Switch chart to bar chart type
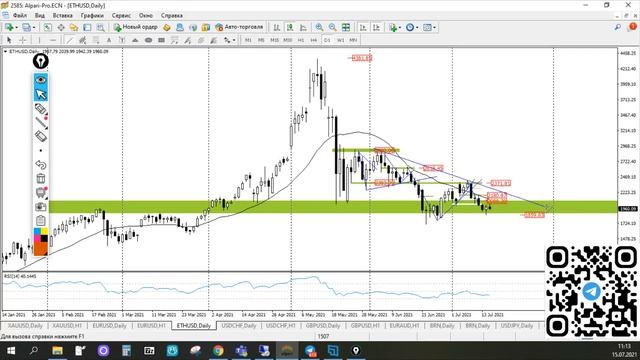 [276, 27]
